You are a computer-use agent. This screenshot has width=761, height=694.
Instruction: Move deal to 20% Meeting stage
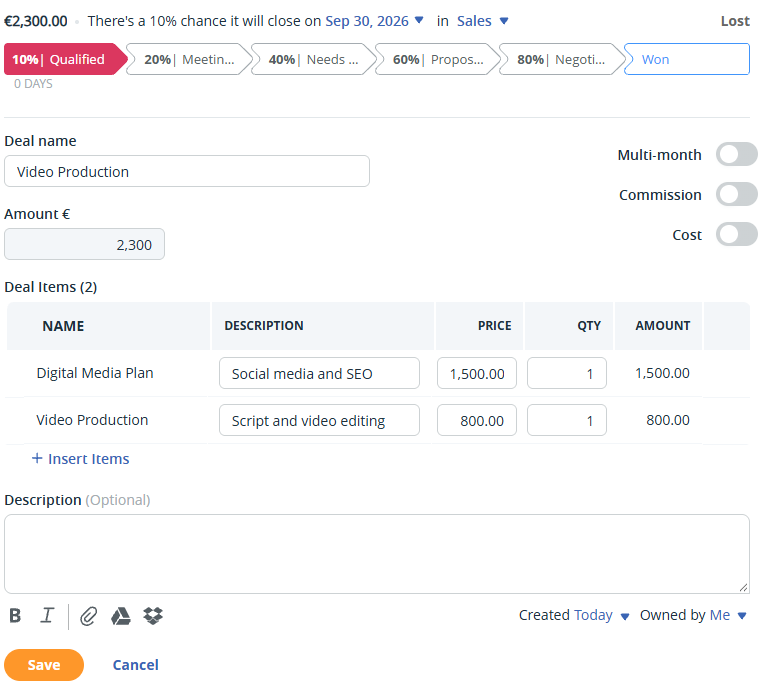pyautogui.click(x=189, y=59)
